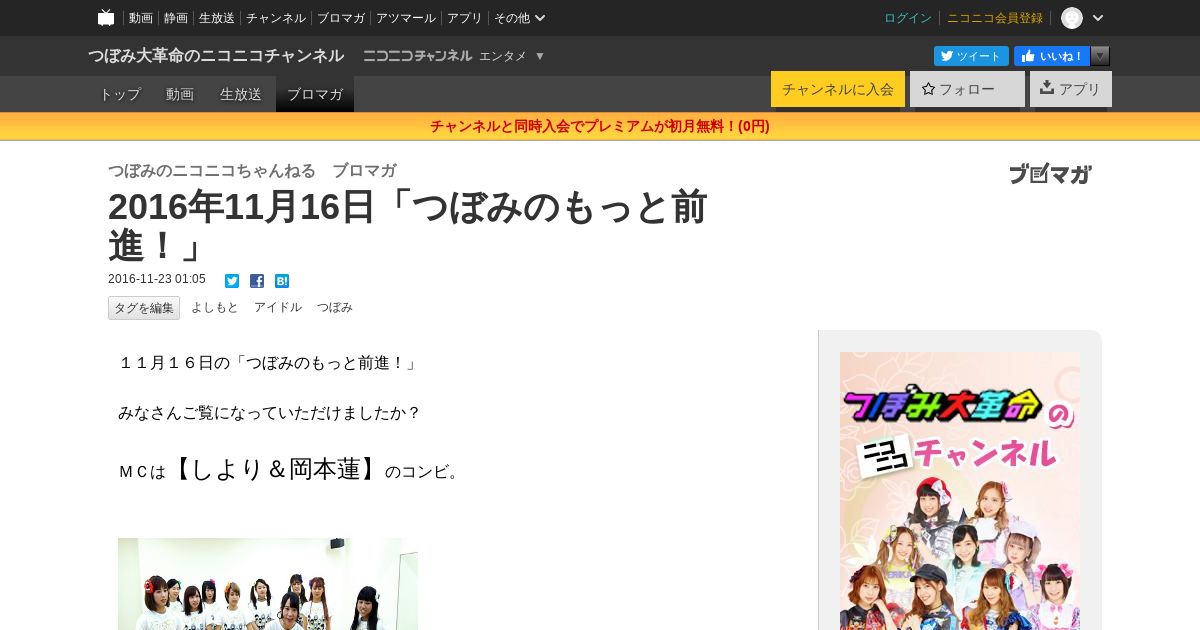Image resolution: width=1200 pixels, height=630 pixels.
Task: Open つぼみのニコニコちゃんねる ブロマガ link
Action: pyautogui.click(x=252, y=170)
